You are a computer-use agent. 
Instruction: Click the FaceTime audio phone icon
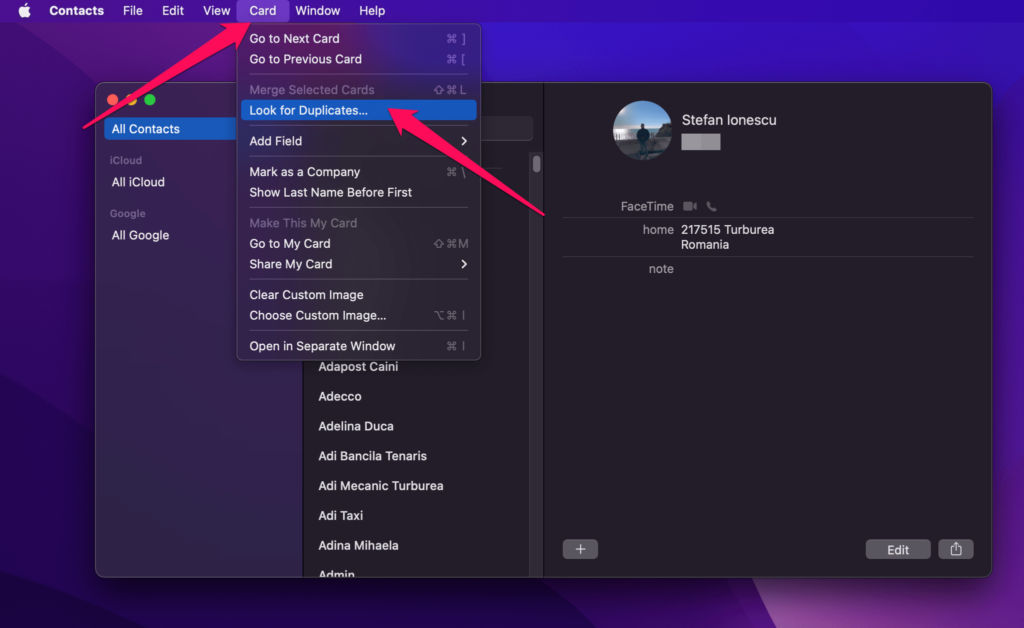pos(712,206)
